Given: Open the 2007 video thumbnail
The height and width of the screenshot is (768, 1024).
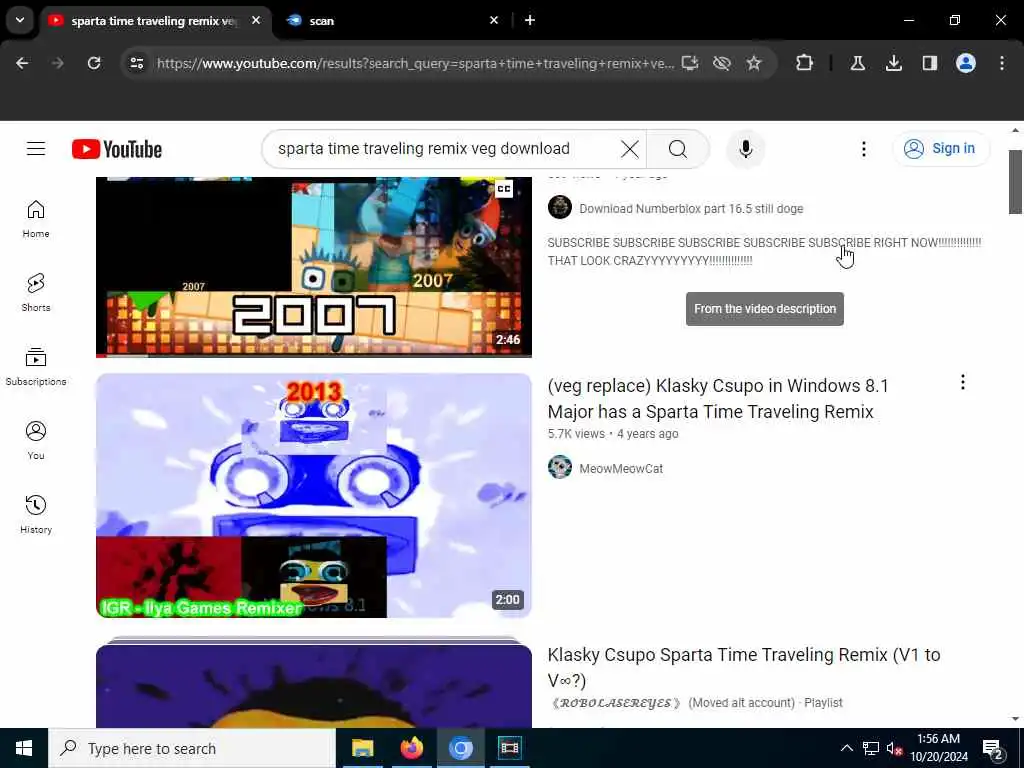Looking at the screenshot, I should coord(313,266).
